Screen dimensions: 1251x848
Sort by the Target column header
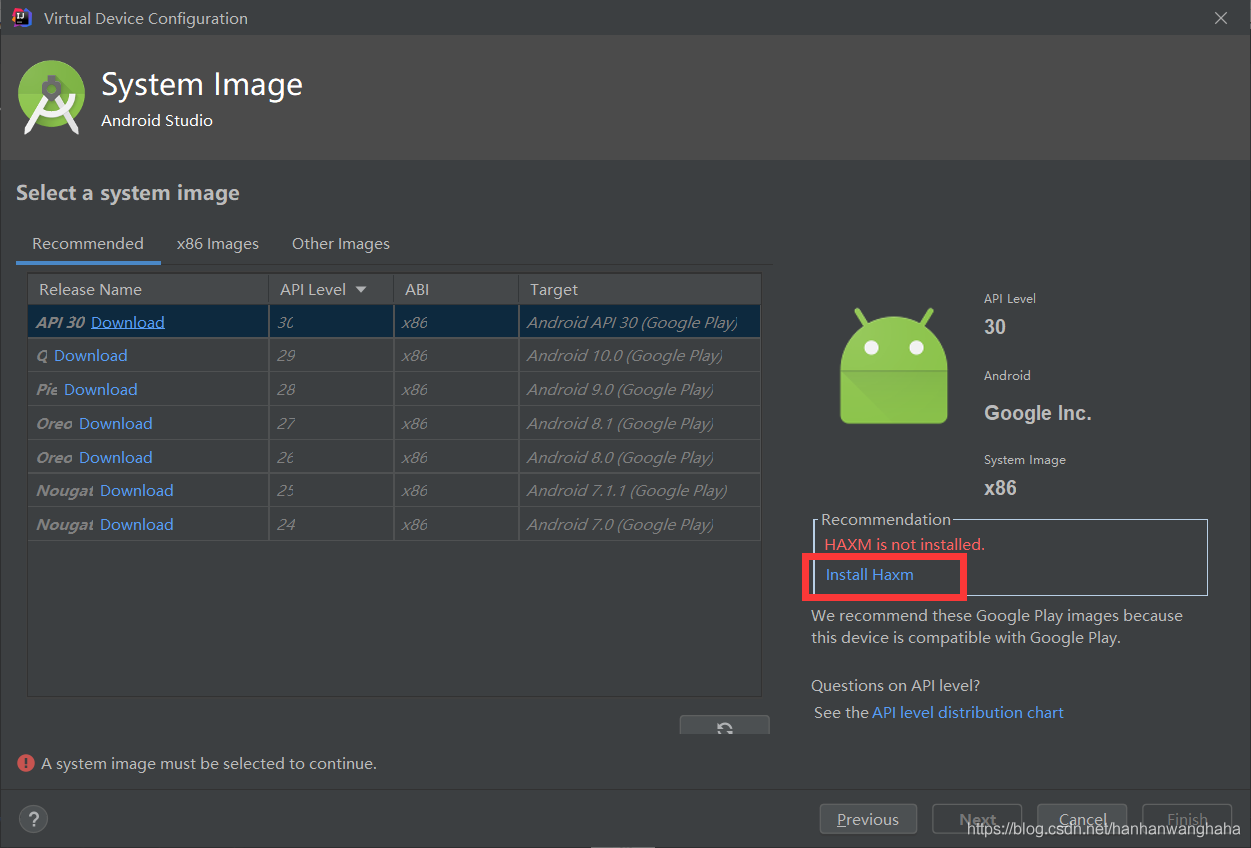554,288
